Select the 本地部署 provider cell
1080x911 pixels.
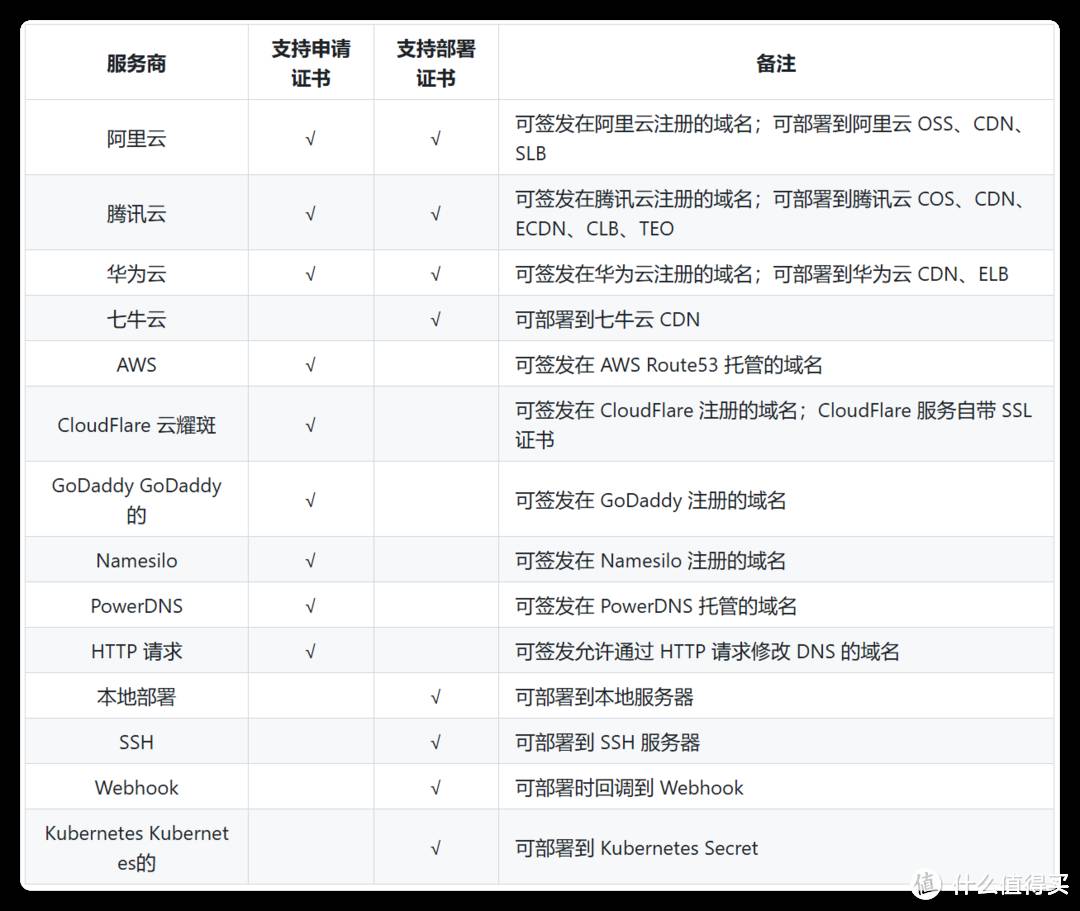tap(136, 697)
